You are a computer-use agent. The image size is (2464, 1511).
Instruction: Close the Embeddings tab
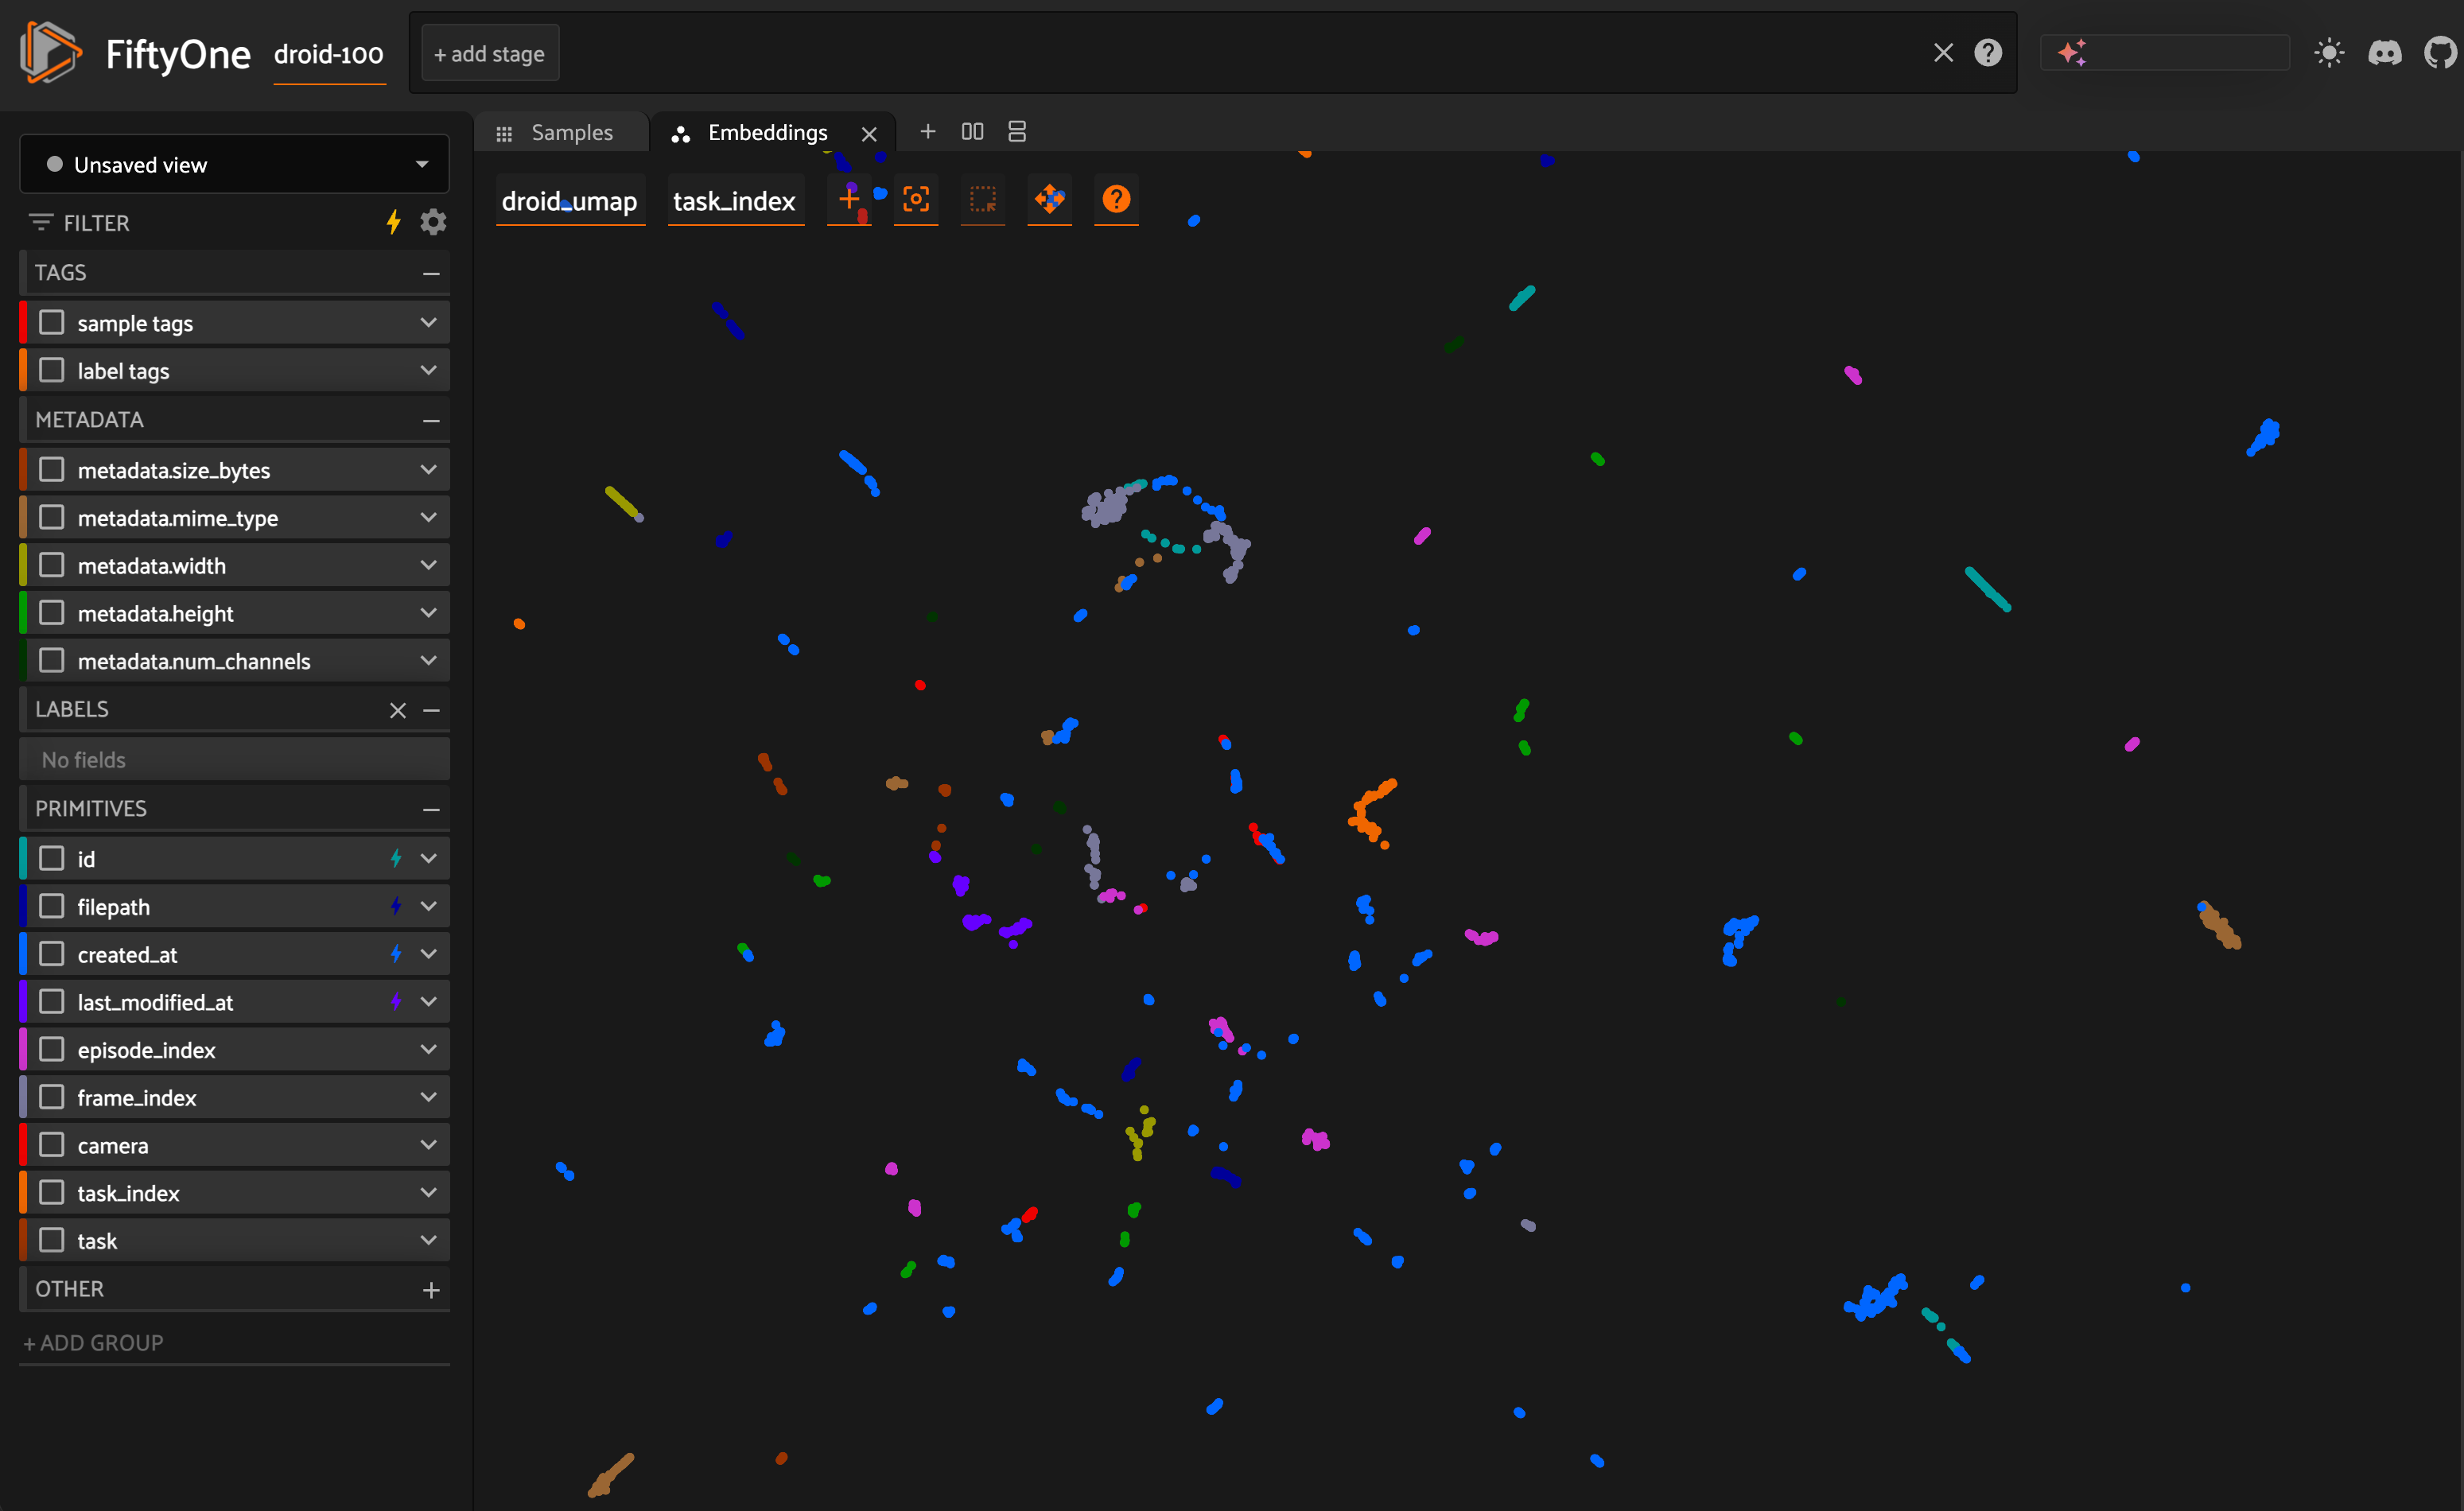[x=869, y=134]
